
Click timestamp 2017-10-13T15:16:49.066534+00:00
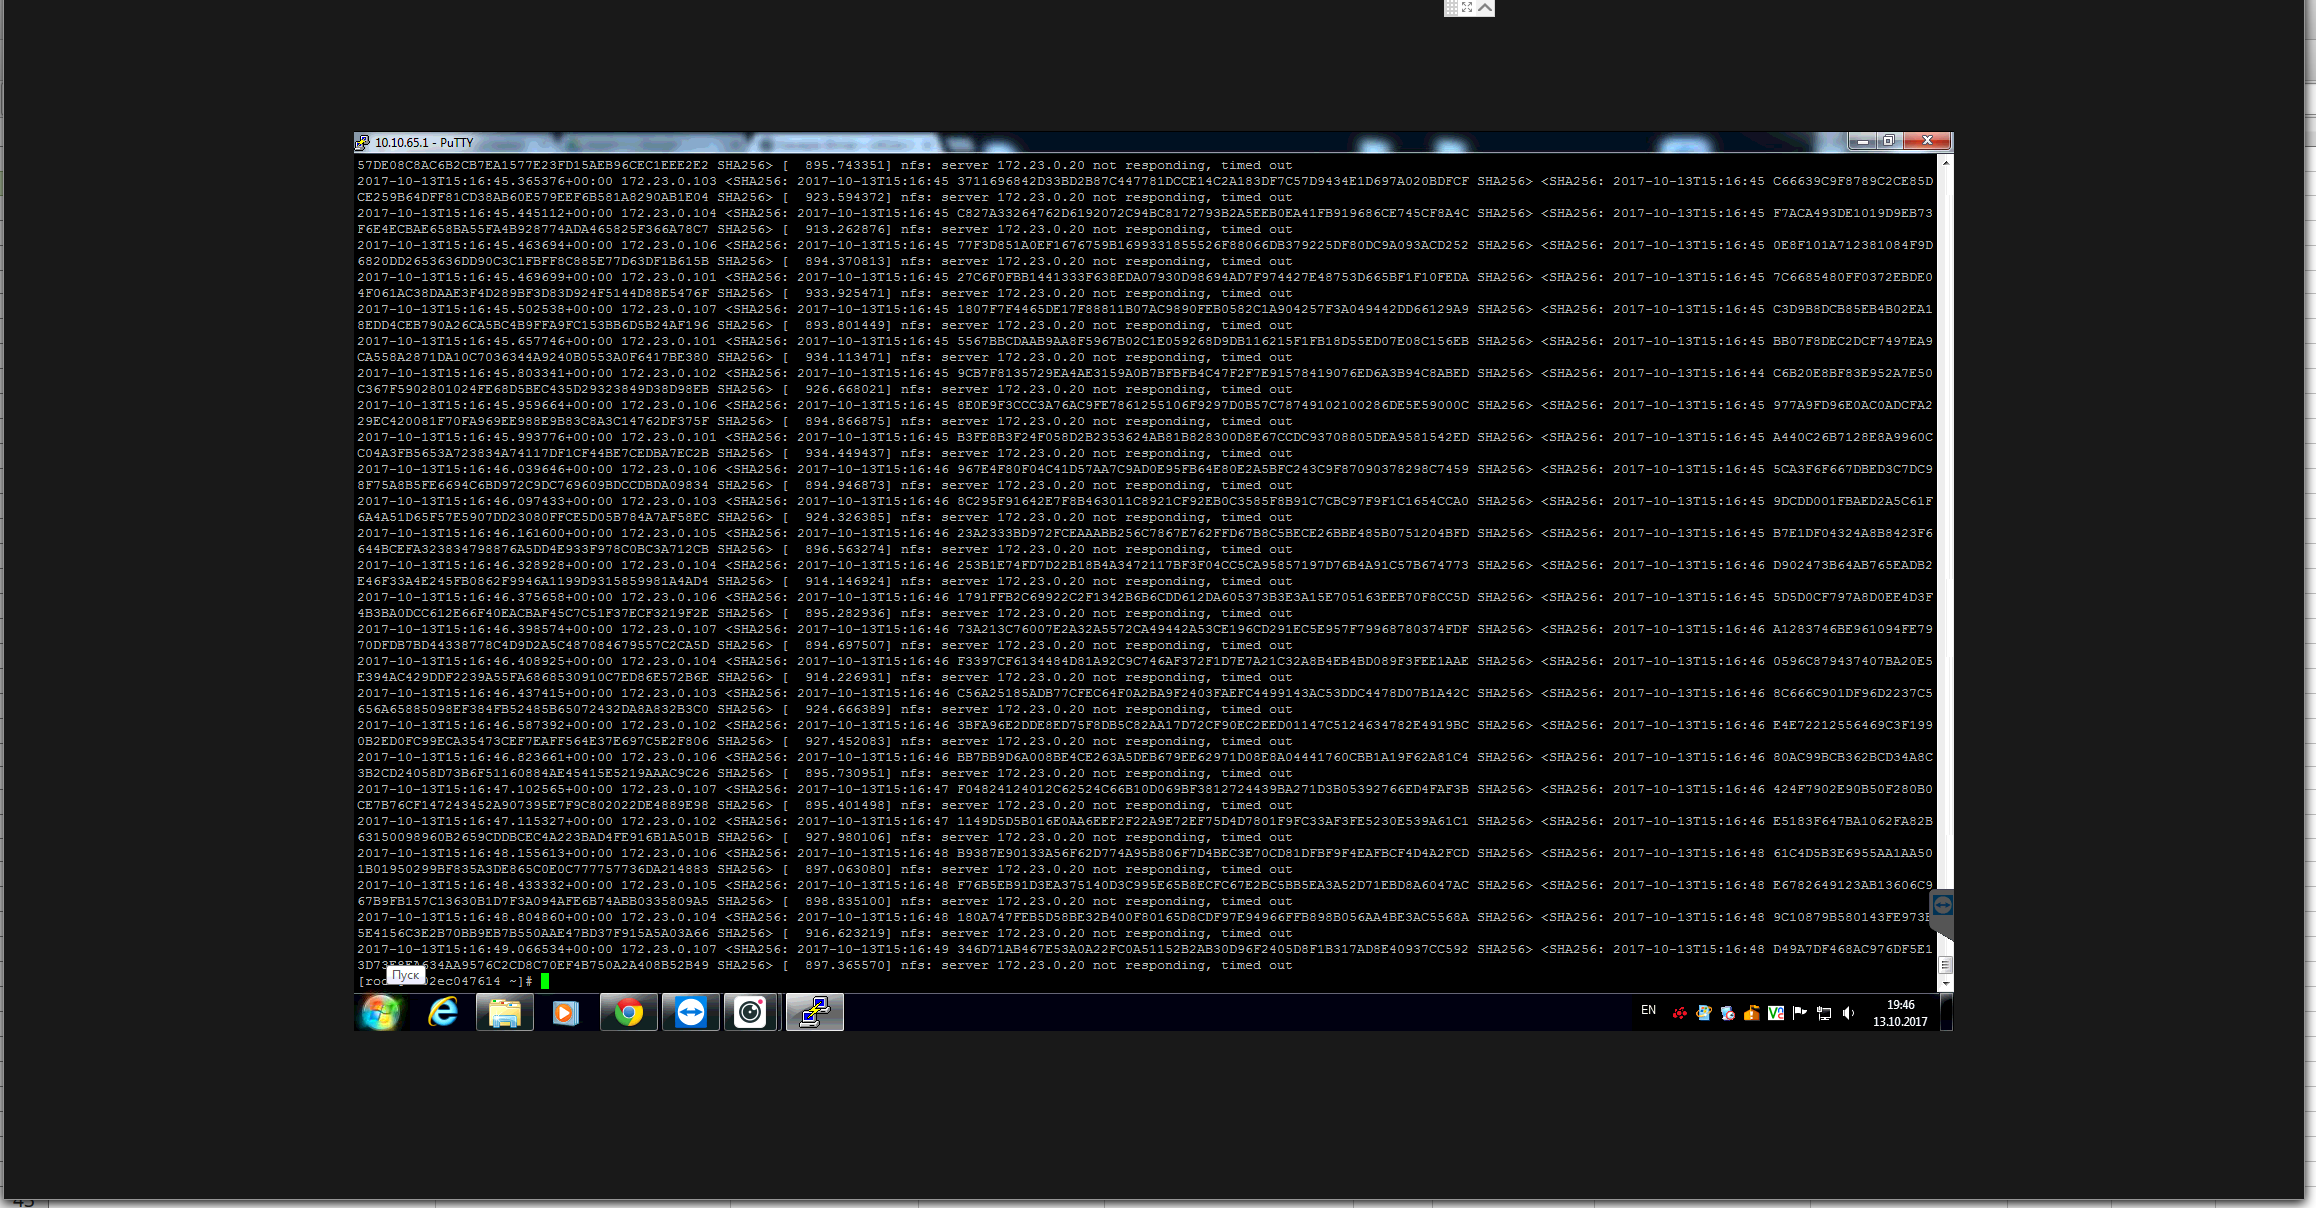pyautogui.click(x=485, y=949)
